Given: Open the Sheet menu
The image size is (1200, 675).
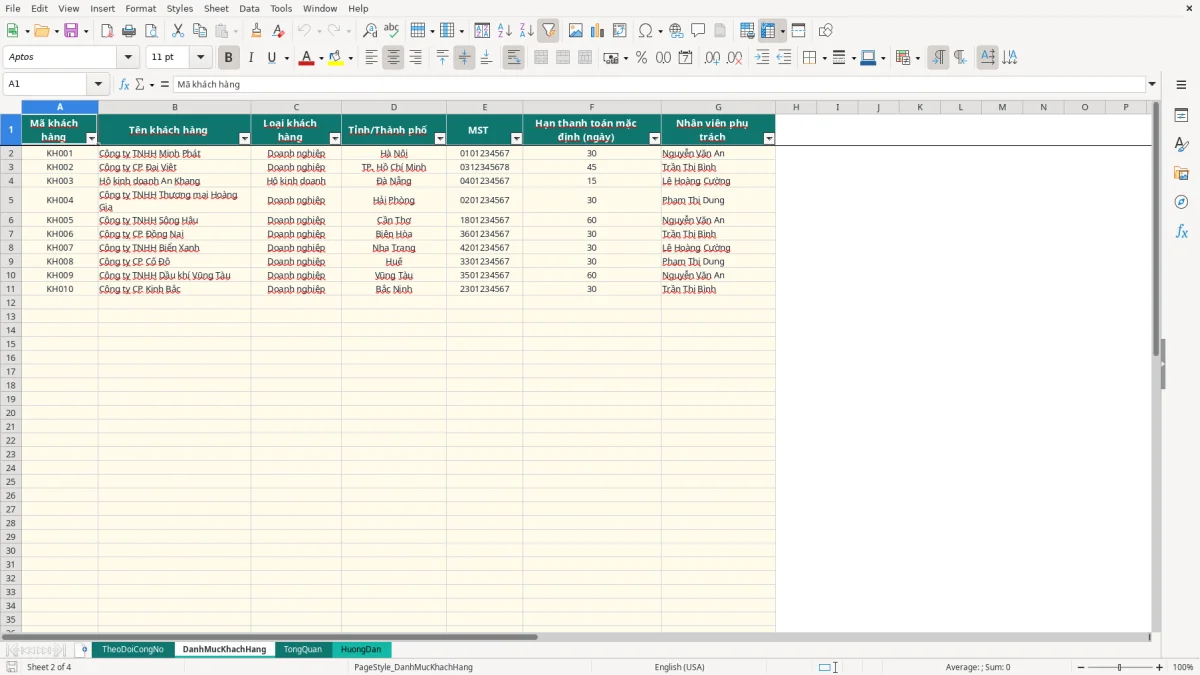Looking at the screenshot, I should pos(216,8).
